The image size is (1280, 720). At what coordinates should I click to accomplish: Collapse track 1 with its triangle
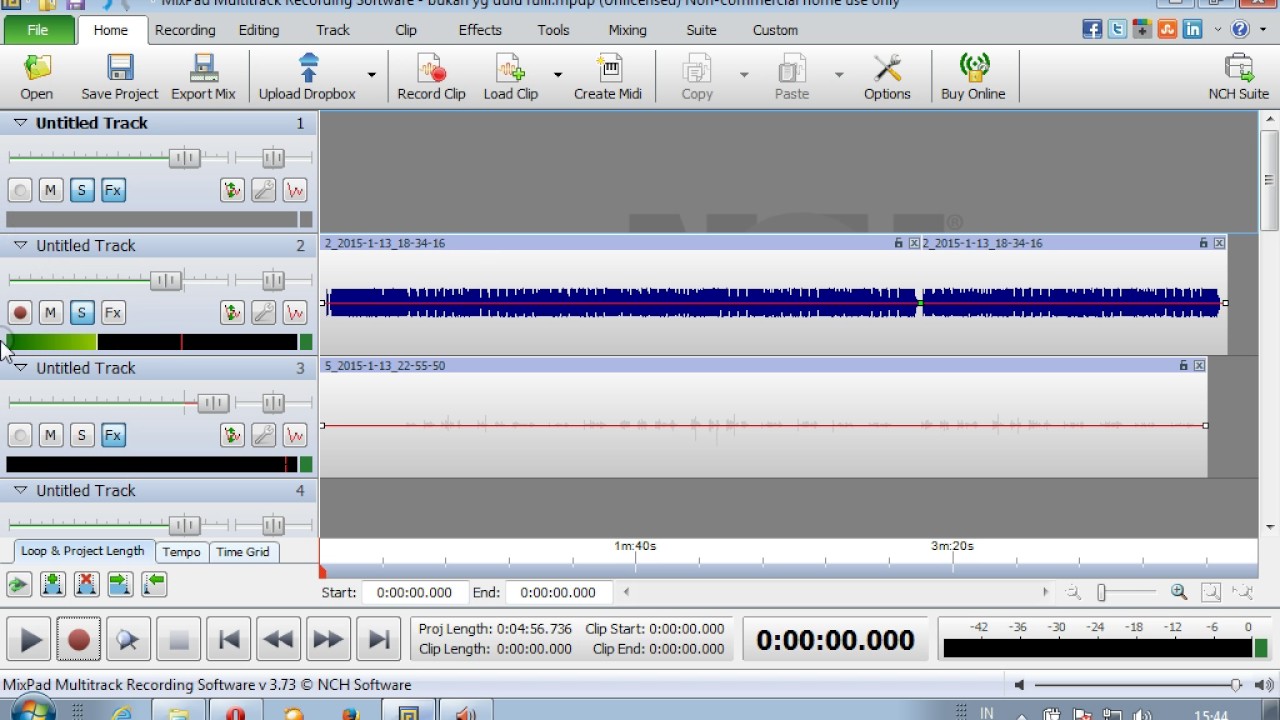[20, 123]
